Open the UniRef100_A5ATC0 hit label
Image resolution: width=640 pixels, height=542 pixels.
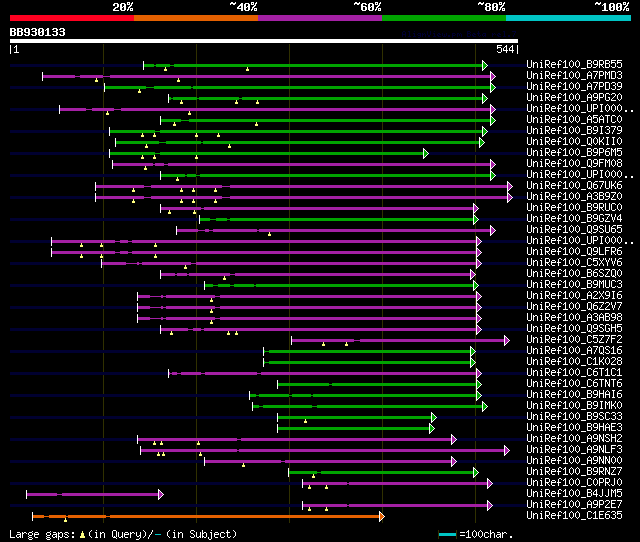pos(574,120)
